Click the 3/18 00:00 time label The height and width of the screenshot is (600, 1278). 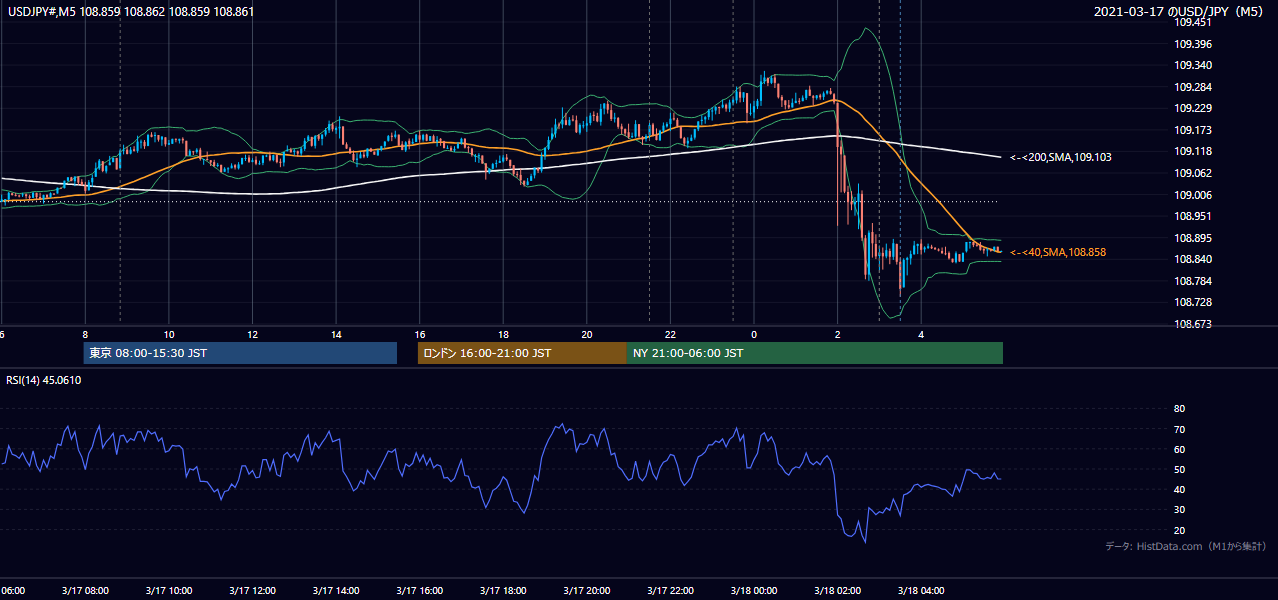click(x=754, y=591)
